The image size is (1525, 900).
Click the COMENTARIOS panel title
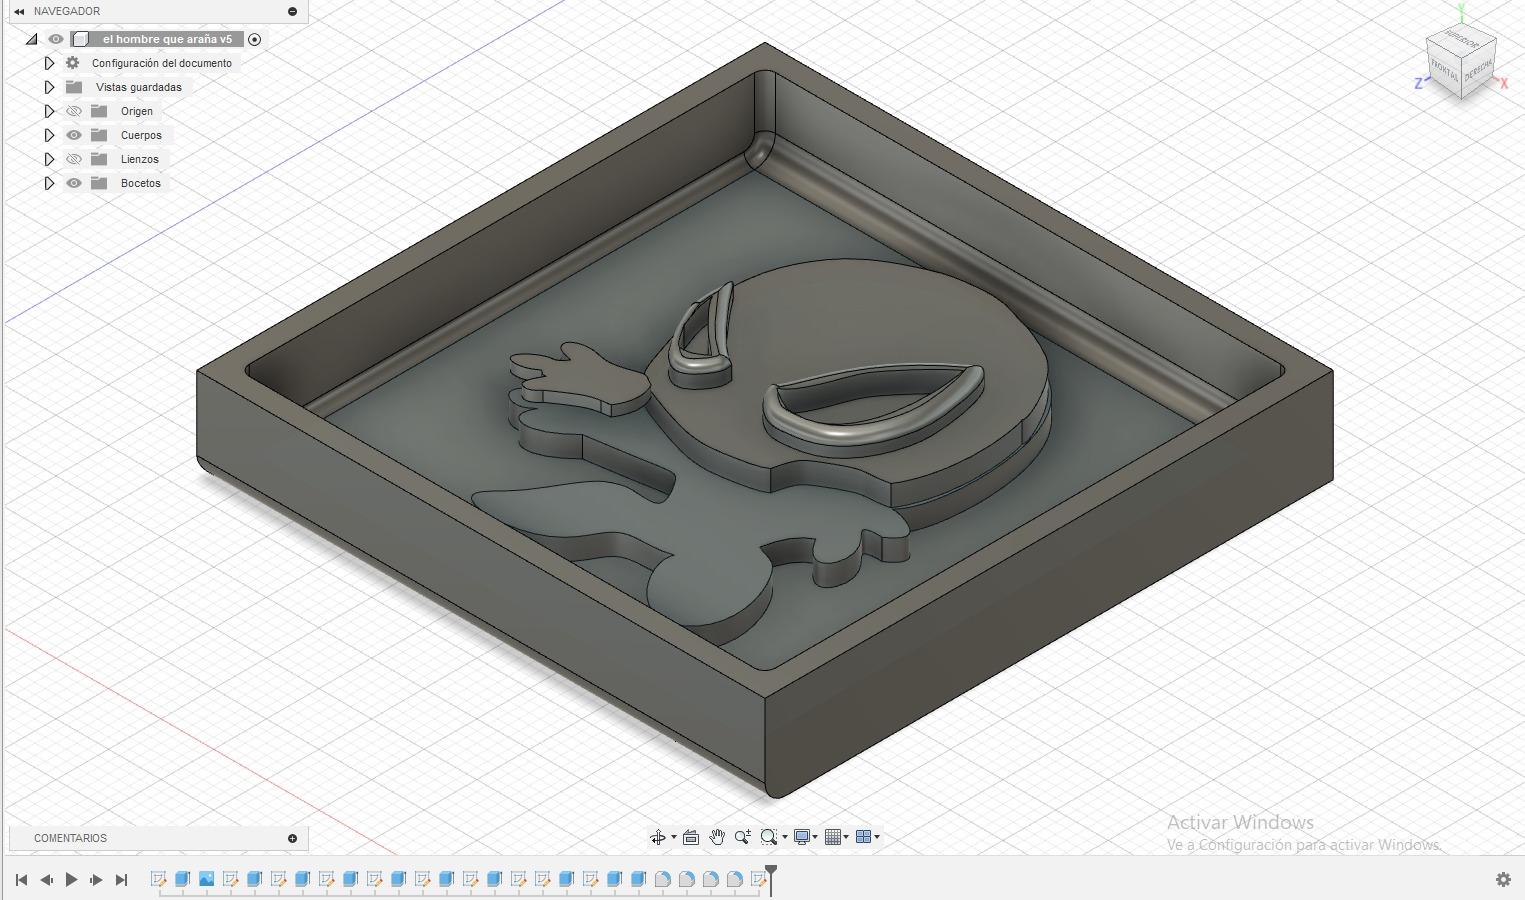tap(70, 838)
